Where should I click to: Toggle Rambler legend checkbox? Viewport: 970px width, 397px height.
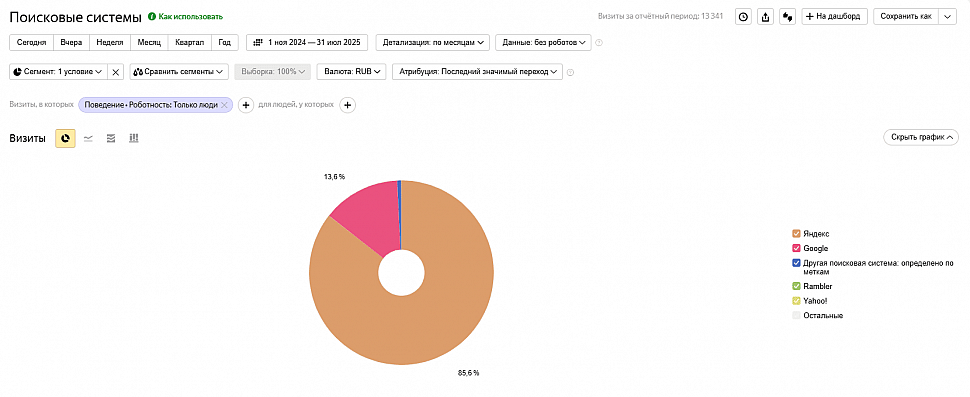pyautogui.click(x=797, y=286)
